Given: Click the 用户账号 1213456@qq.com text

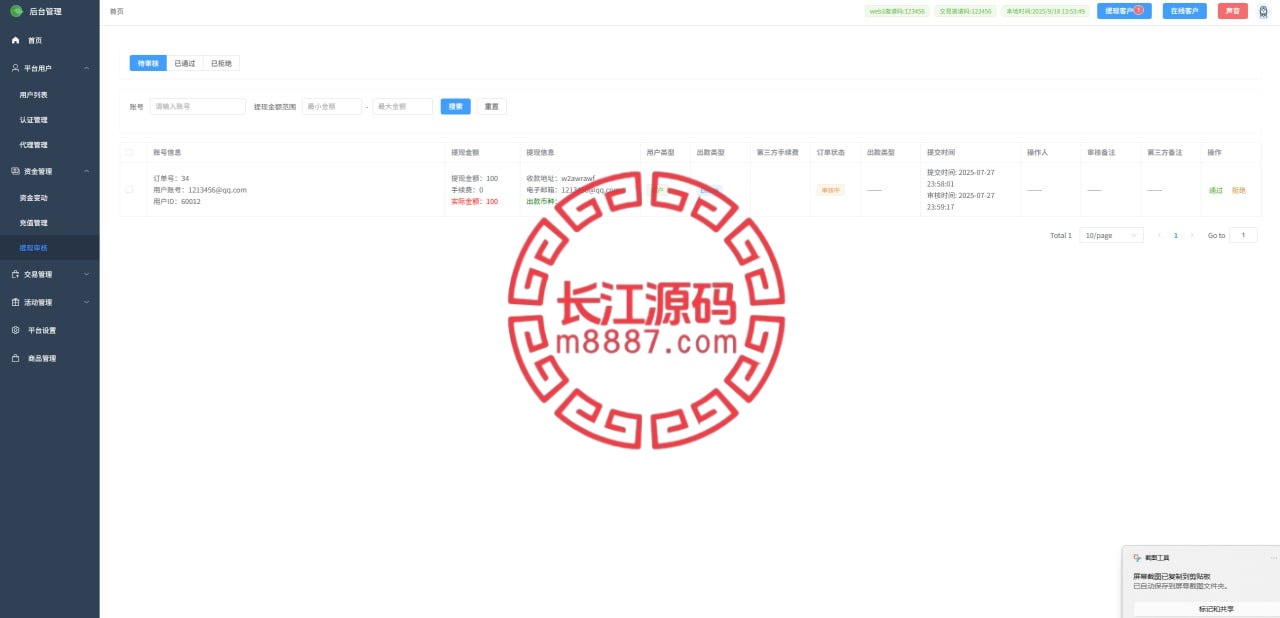Looking at the screenshot, I should click(x=200, y=190).
